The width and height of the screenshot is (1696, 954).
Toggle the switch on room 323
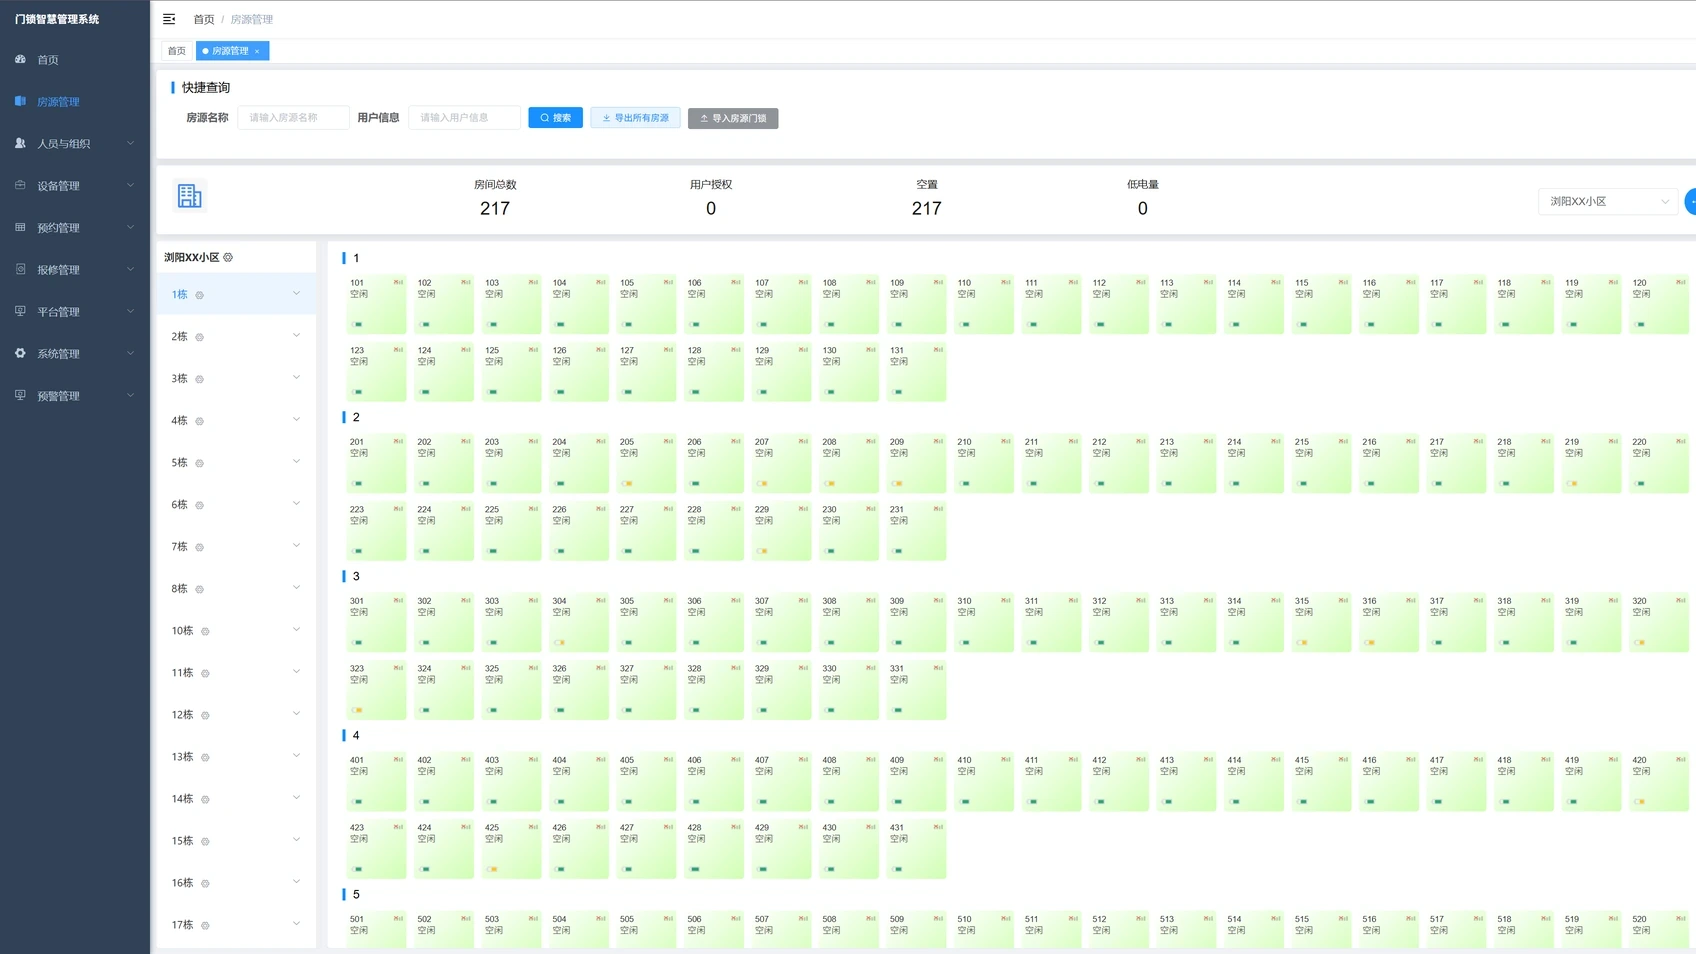358,710
